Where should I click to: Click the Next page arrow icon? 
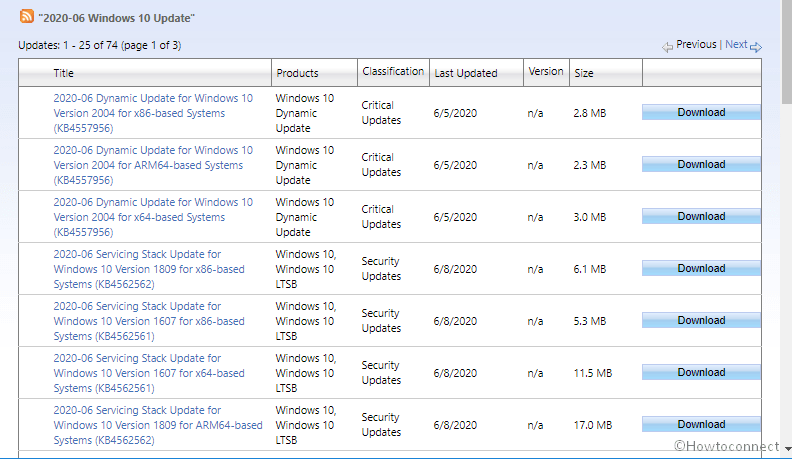tap(756, 47)
